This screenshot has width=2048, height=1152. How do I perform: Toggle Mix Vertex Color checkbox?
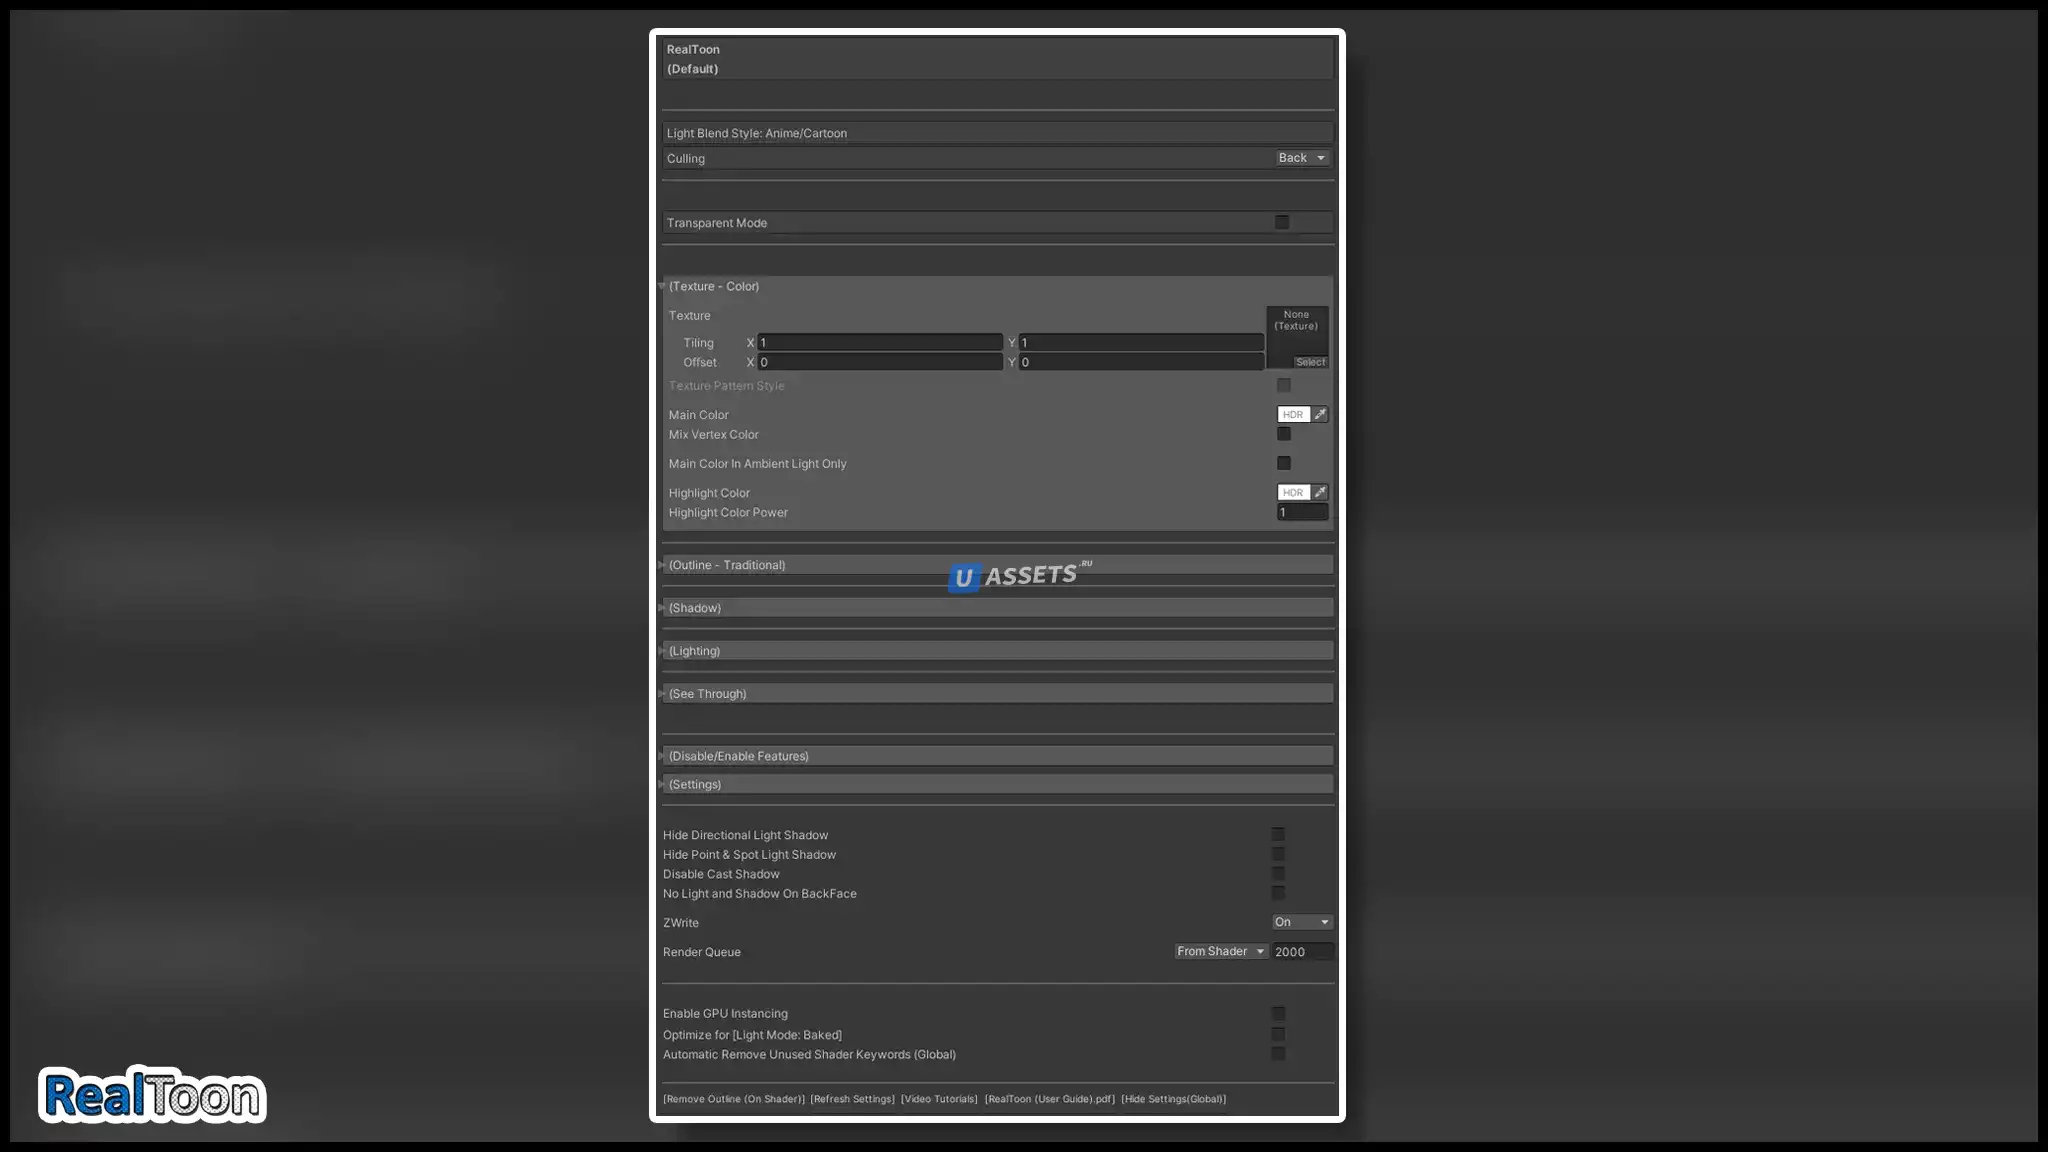tap(1284, 434)
